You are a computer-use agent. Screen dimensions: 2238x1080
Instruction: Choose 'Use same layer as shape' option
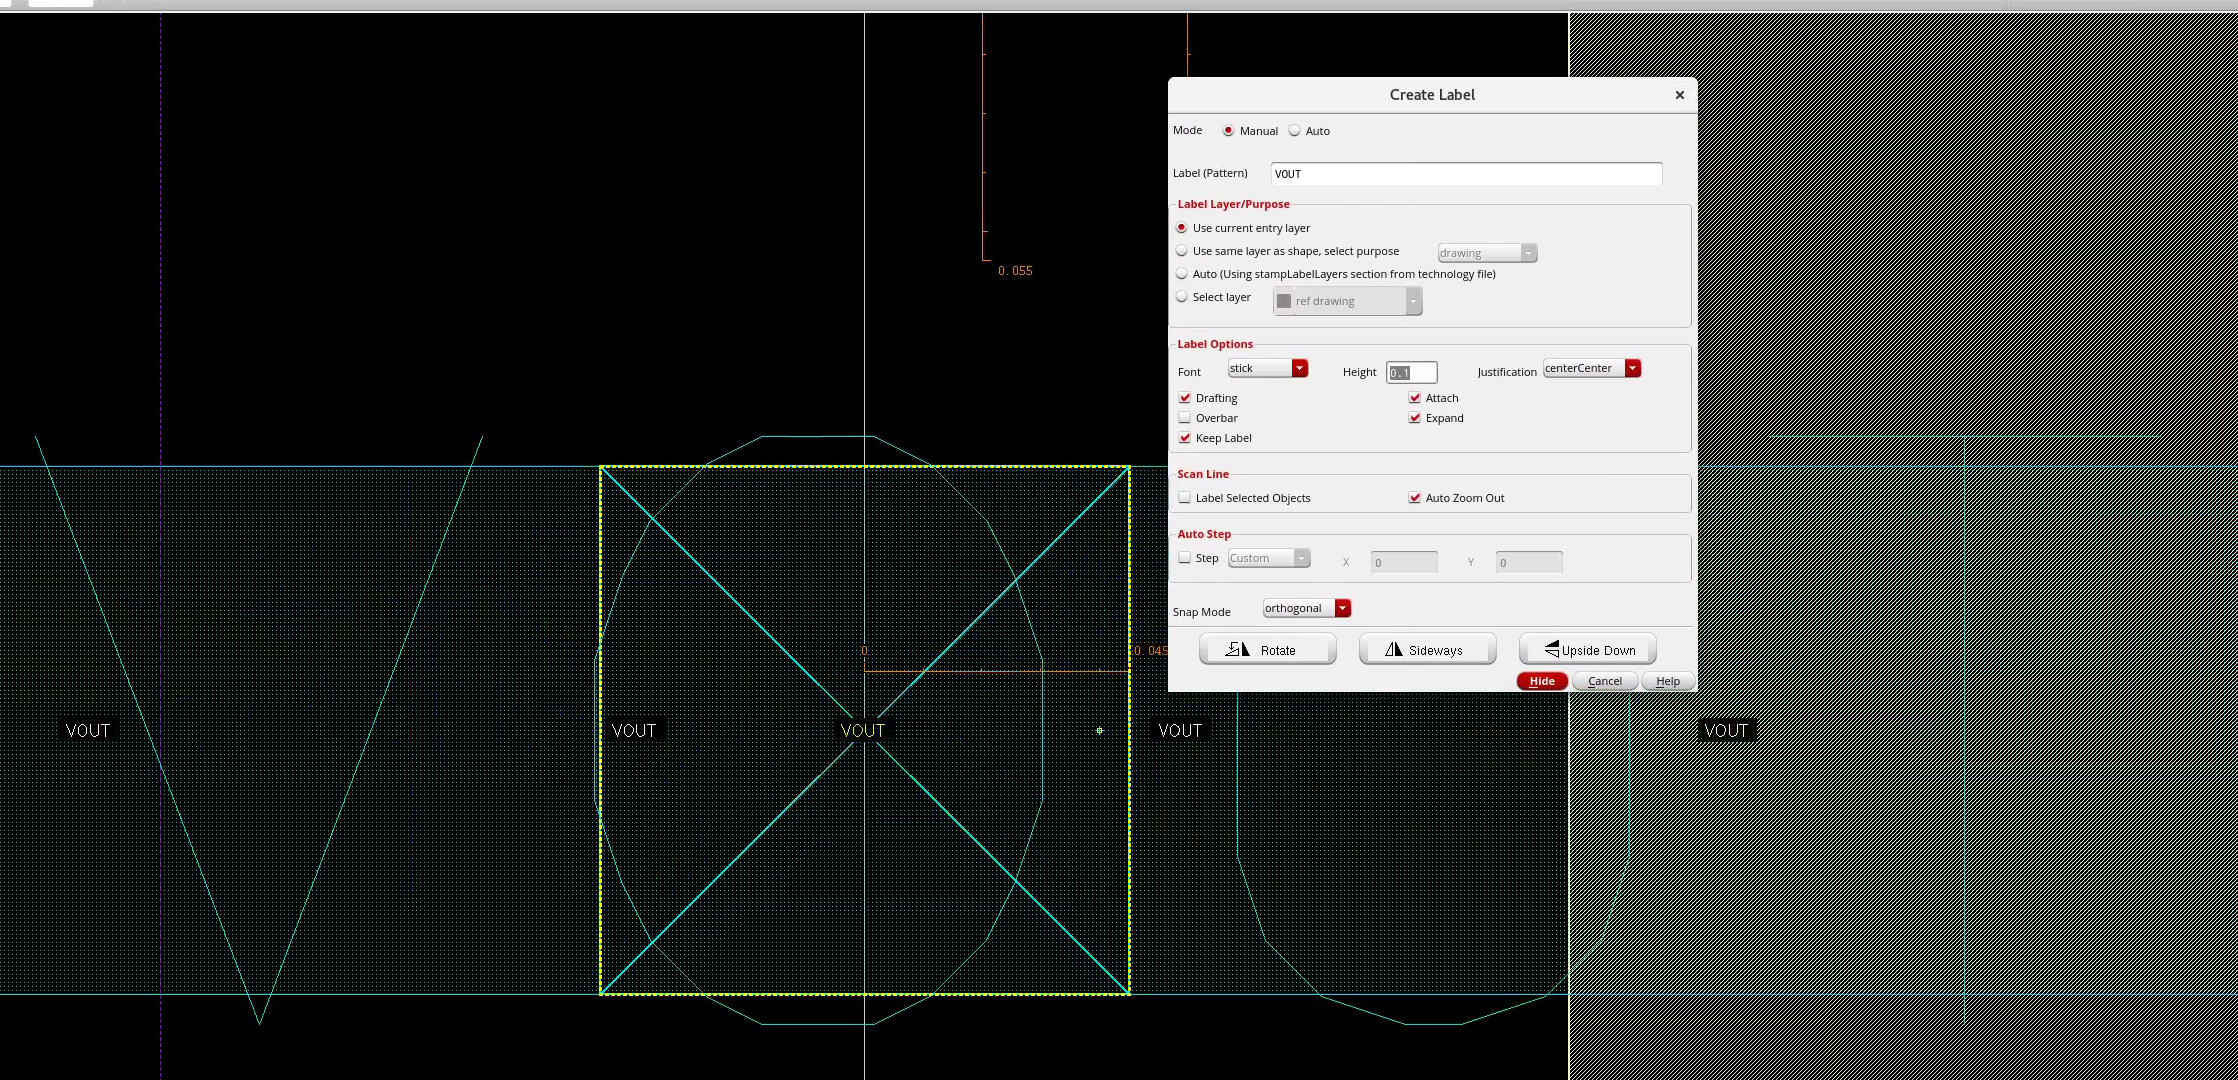click(x=1182, y=251)
